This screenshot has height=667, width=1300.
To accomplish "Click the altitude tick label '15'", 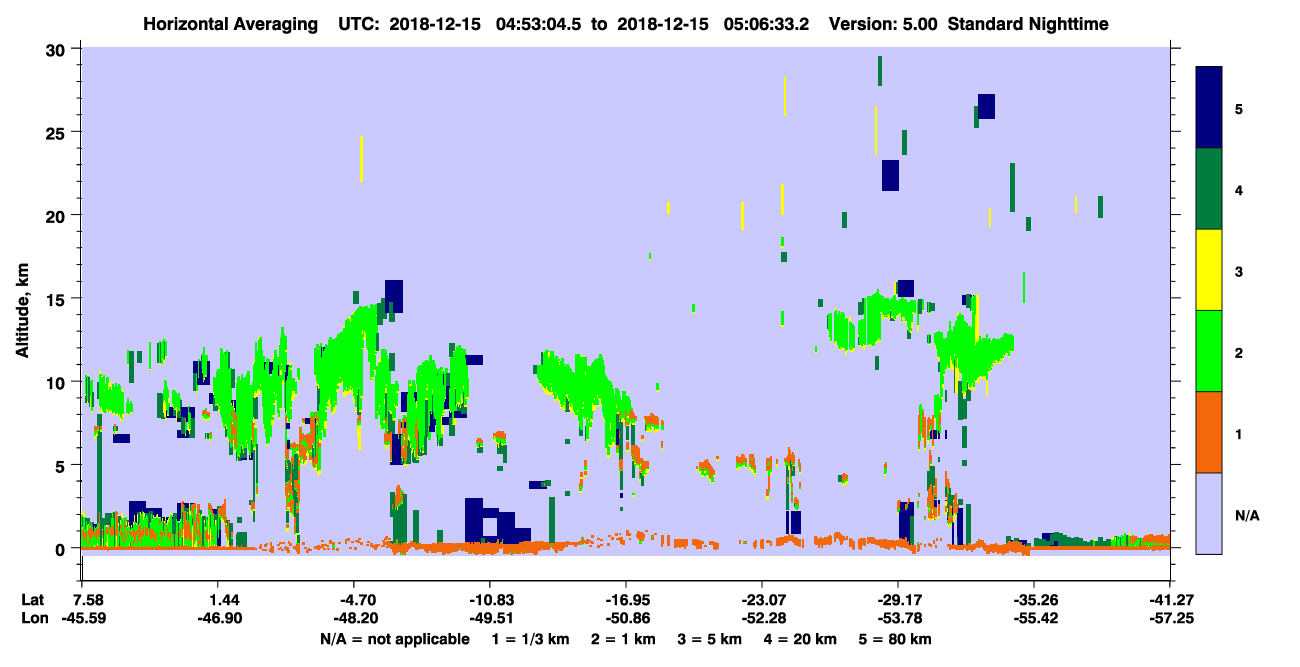I will [x=58, y=298].
